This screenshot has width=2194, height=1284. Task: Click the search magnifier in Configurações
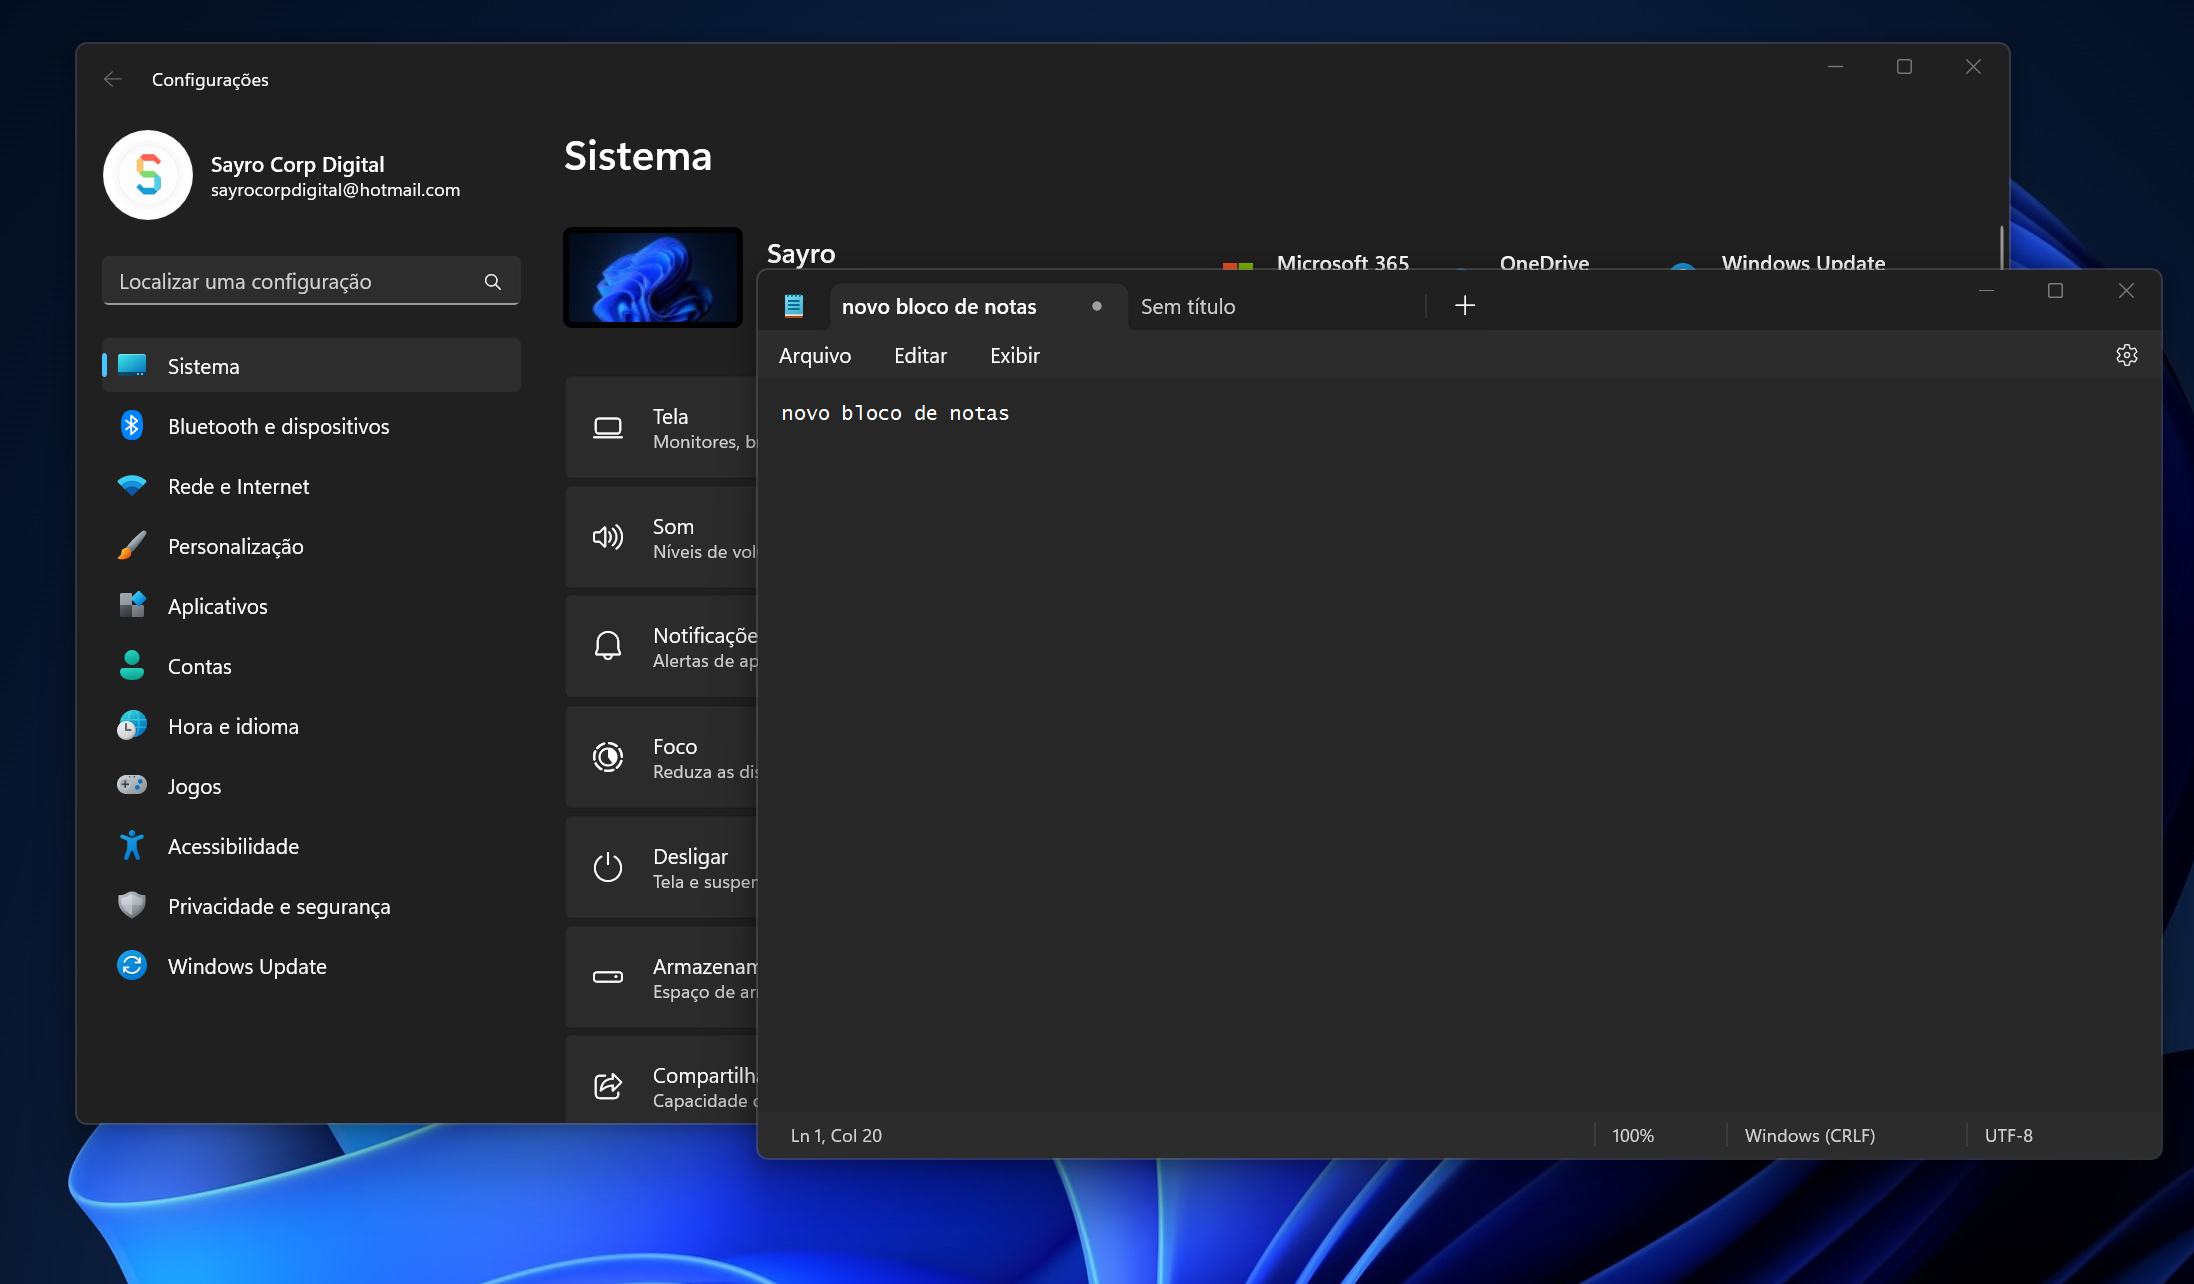click(x=493, y=282)
